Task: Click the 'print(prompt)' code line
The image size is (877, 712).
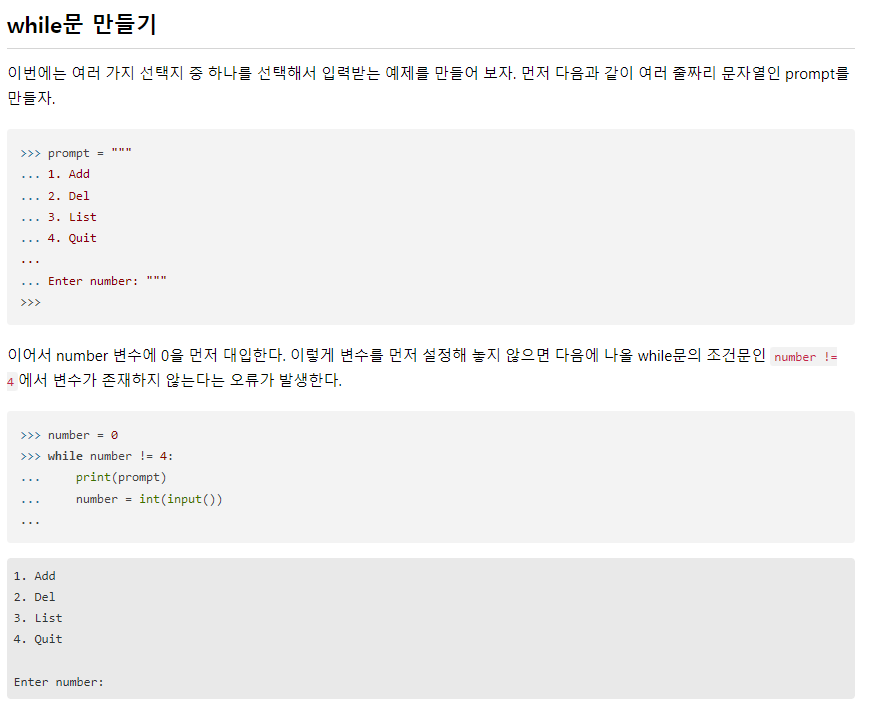Action: 121,478
